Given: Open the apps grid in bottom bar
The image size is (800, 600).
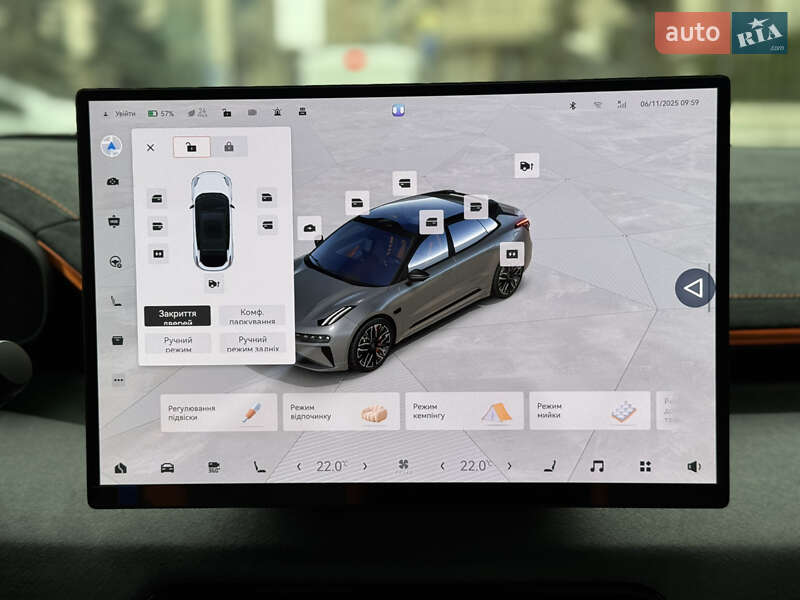Looking at the screenshot, I should click(x=645, y=466).
